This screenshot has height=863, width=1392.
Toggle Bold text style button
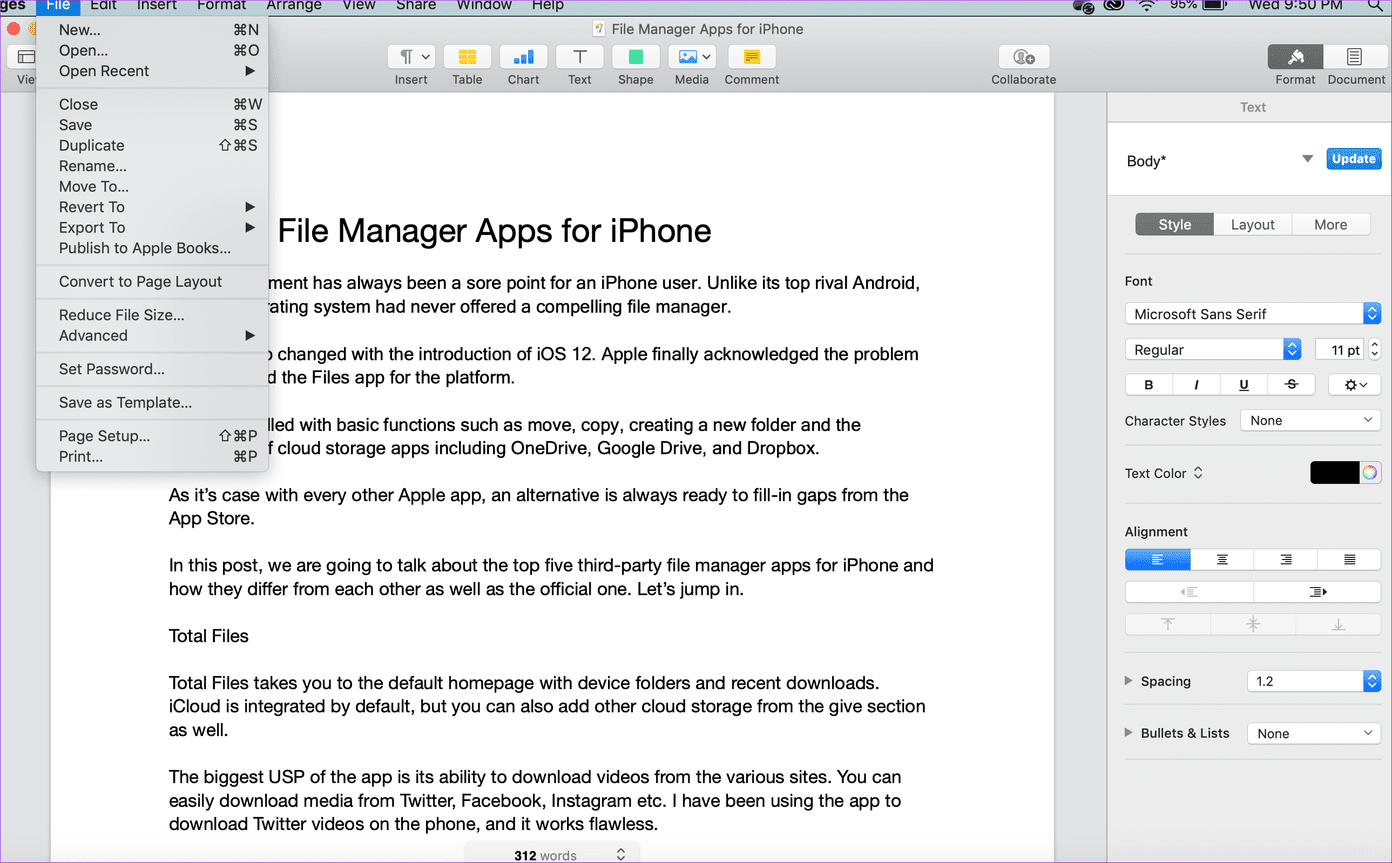1149,385
